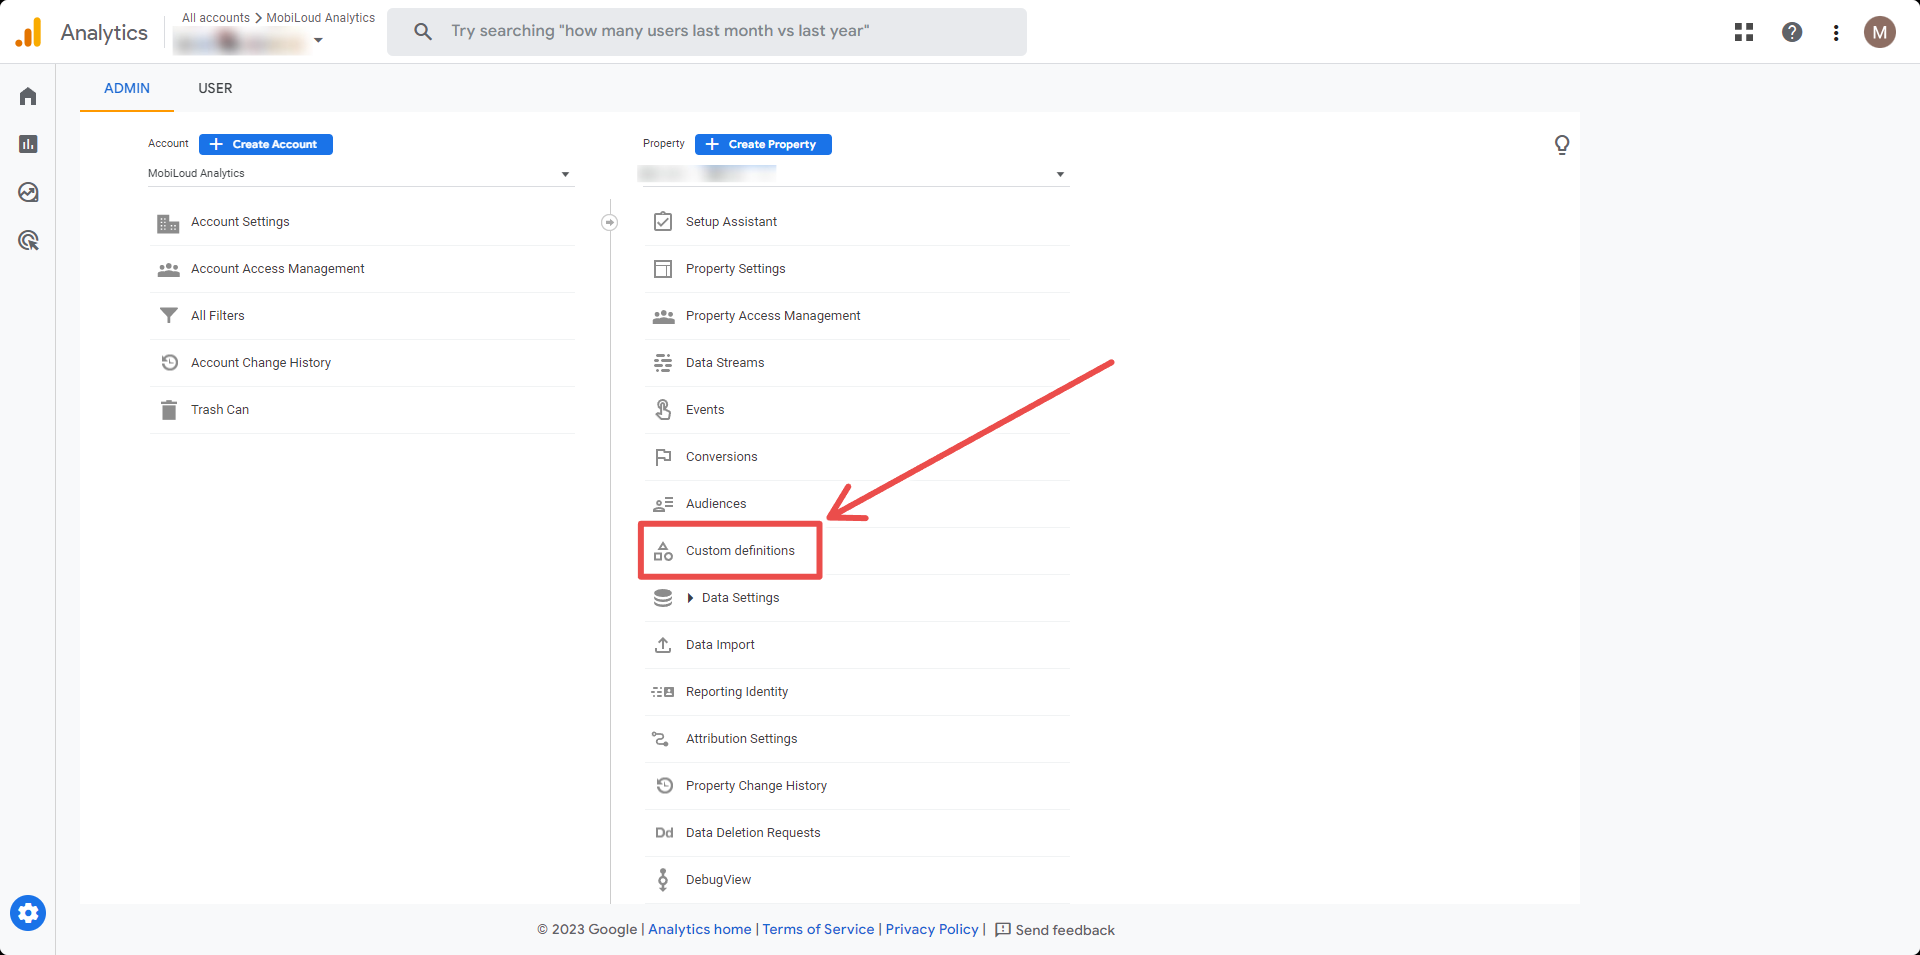Click the Property Settings layout icon
The image size is (1920, 955).
coord(663,269)
